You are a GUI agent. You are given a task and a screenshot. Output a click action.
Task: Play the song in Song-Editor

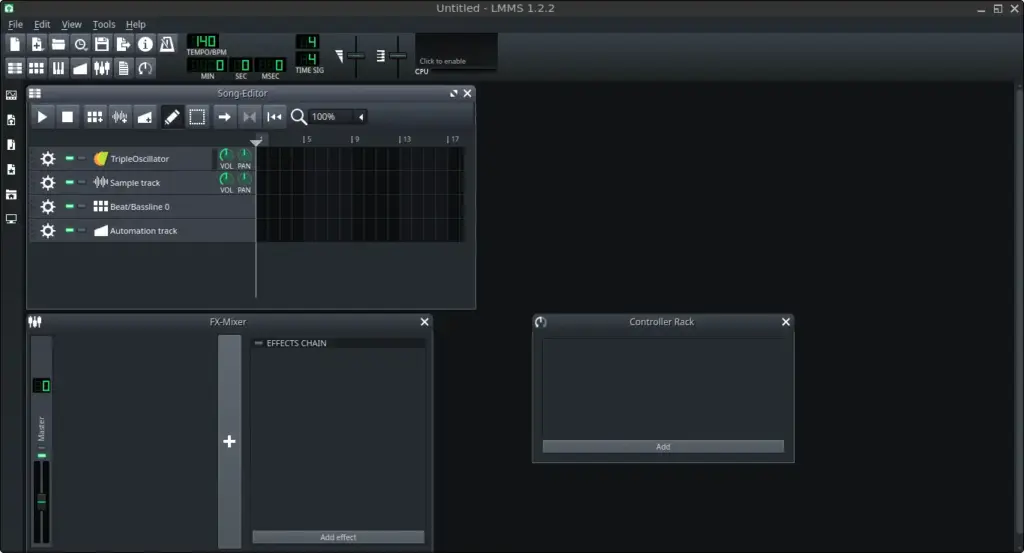[x=42, y=117]
